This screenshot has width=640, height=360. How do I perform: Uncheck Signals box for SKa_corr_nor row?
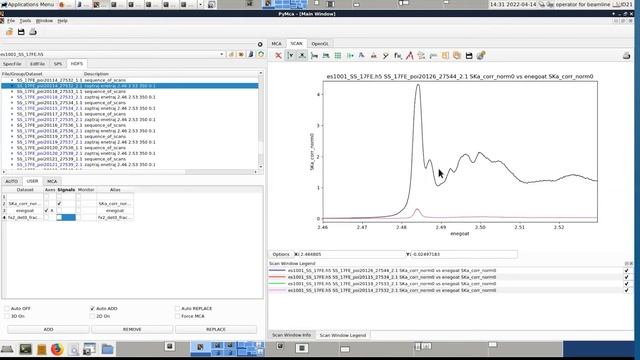click(59, 203)
